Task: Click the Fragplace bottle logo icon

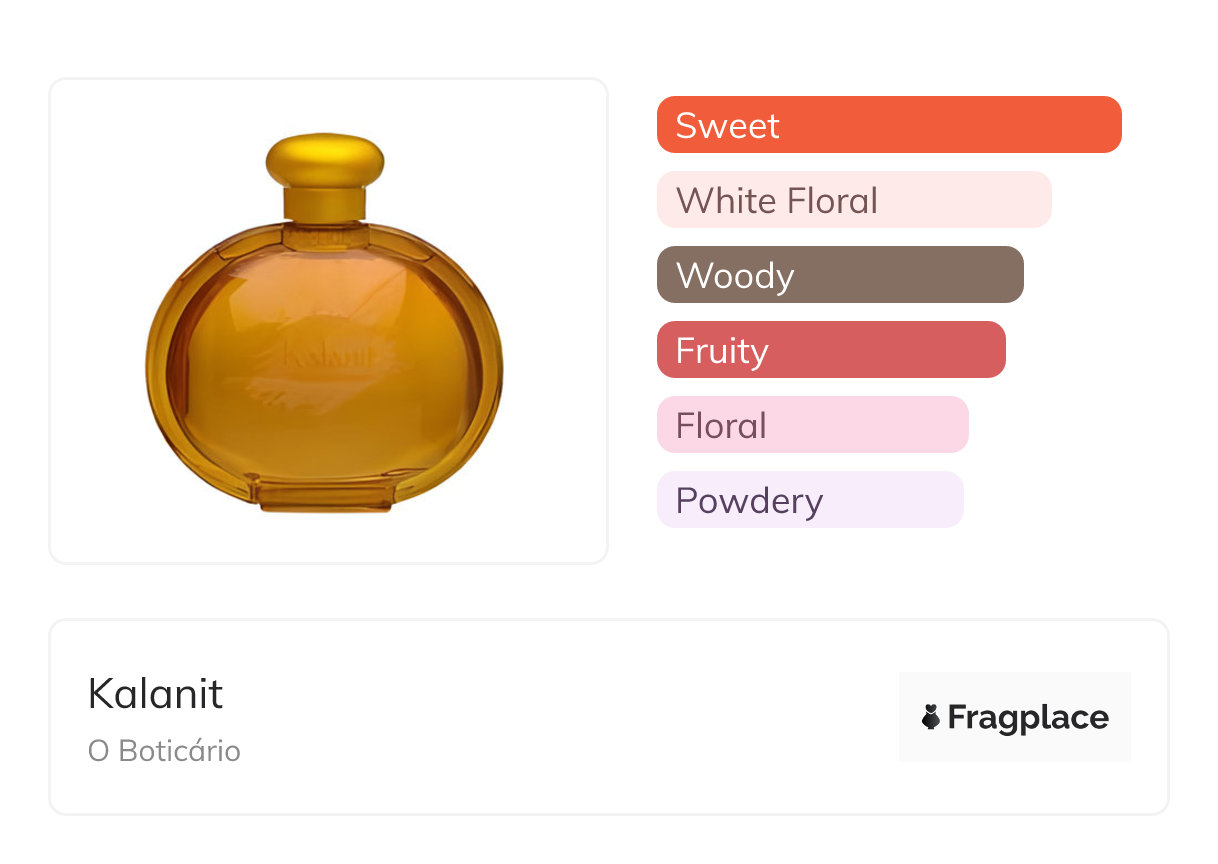Action: [x=931, y=717]
